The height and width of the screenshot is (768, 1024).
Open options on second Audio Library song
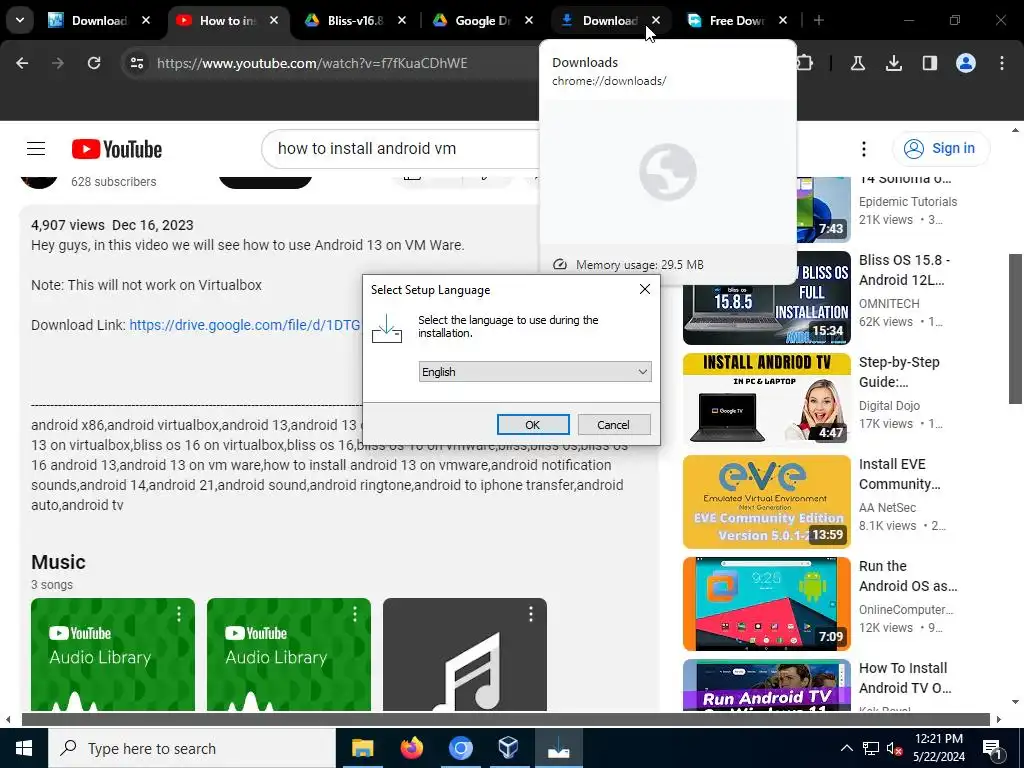(355, 614)
